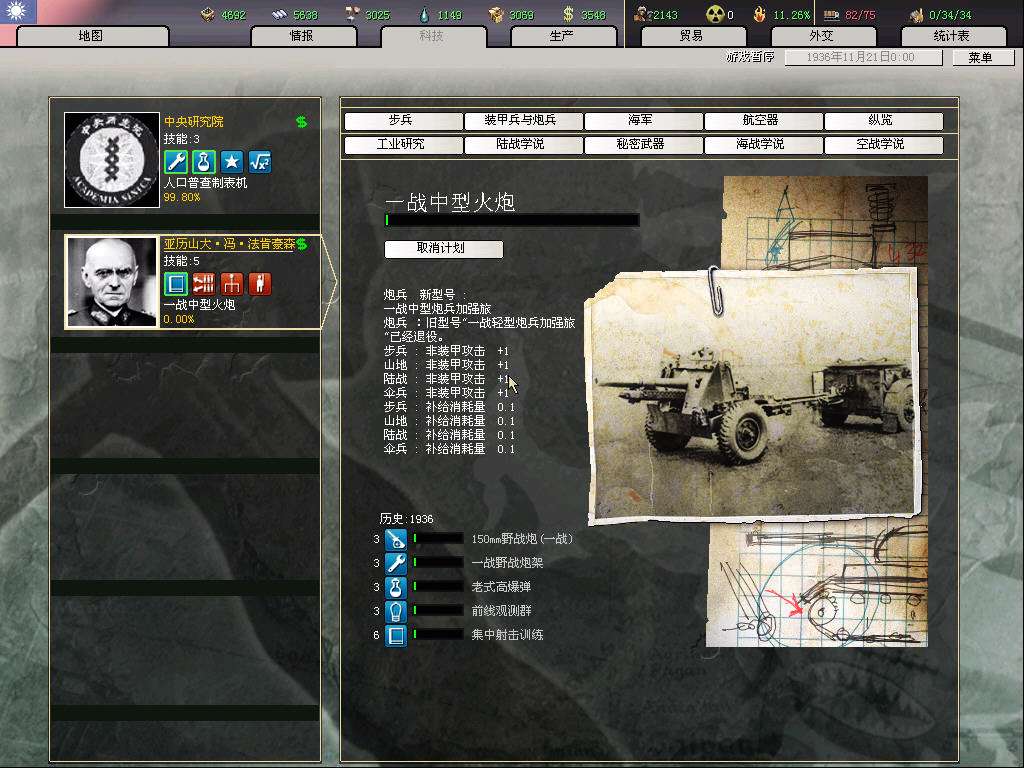Go to the 贸易 trade tab

(693, 36)
